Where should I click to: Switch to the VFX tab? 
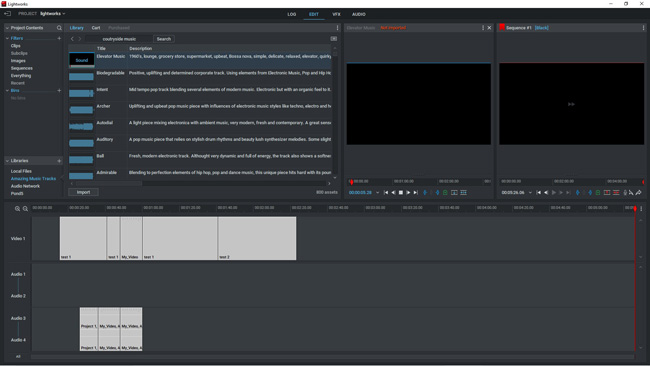pos(336,14)
